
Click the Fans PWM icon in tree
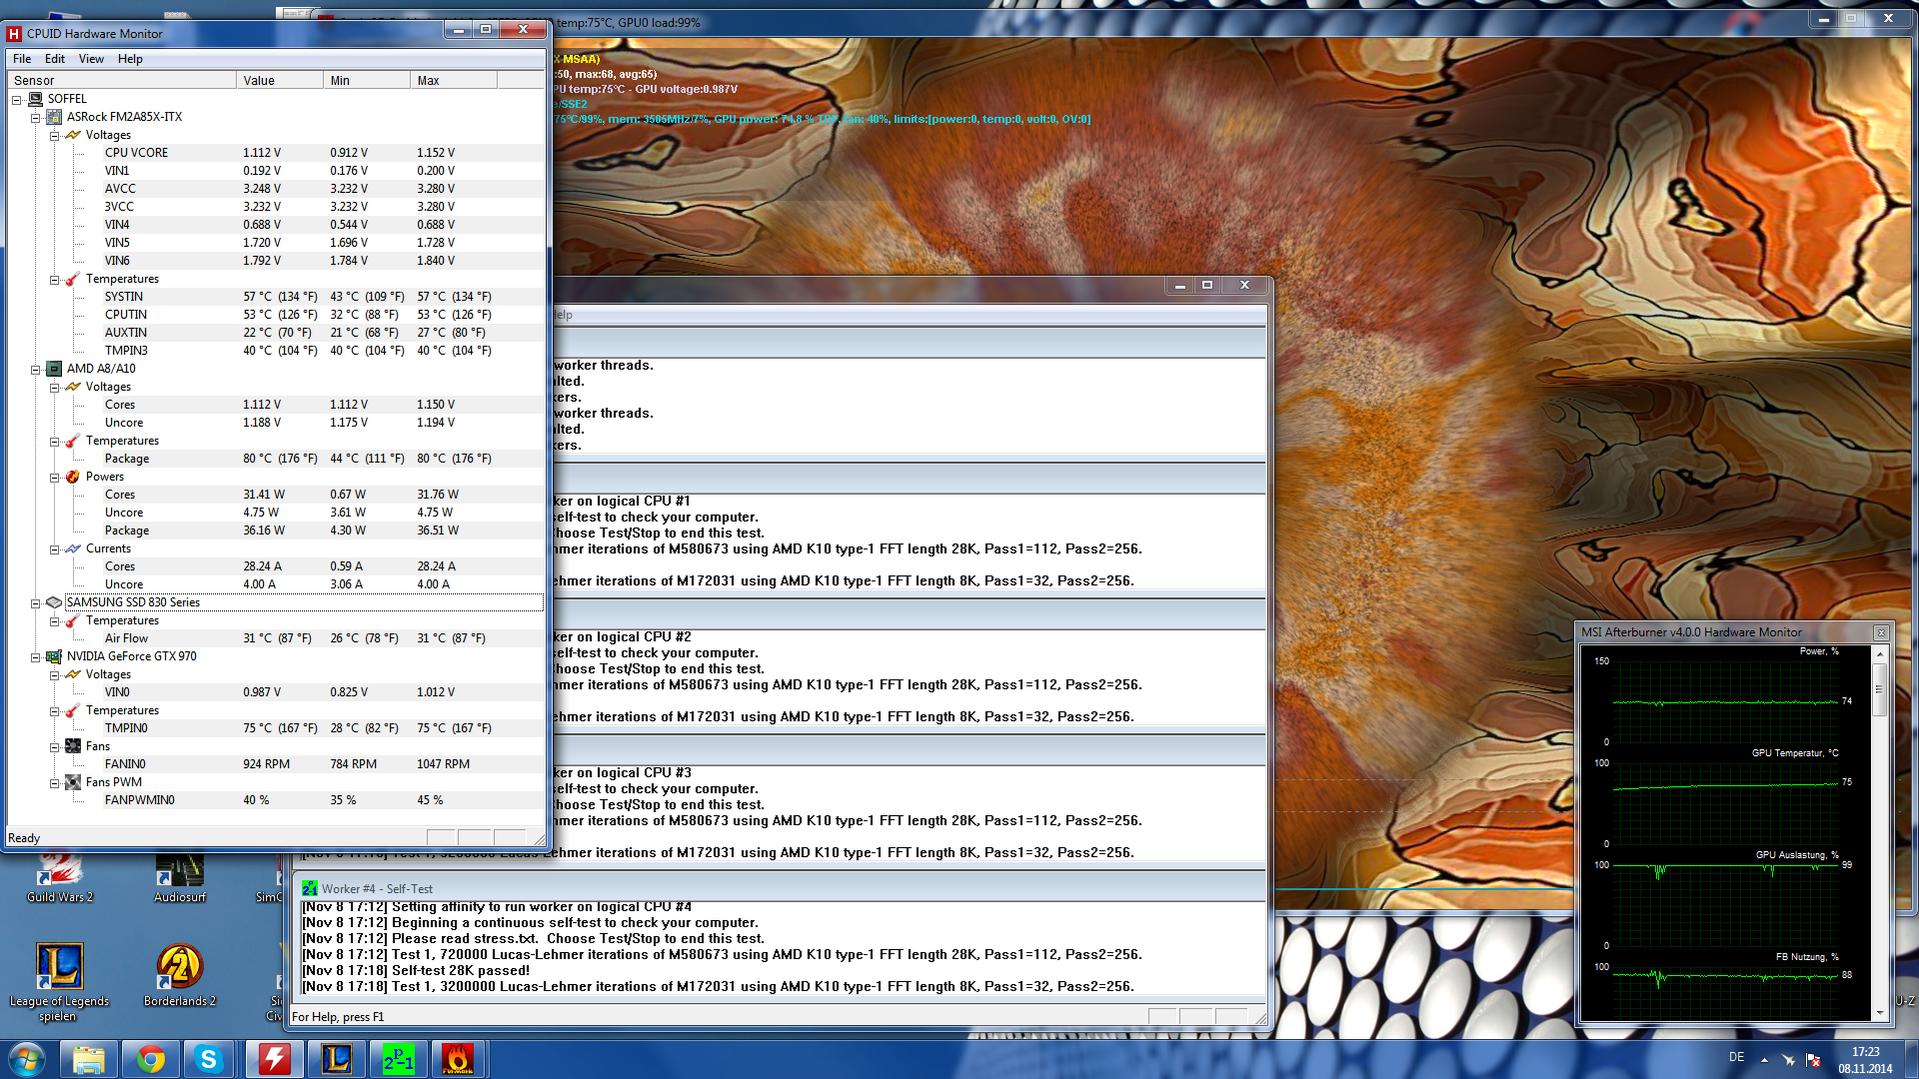click(73, 783)
